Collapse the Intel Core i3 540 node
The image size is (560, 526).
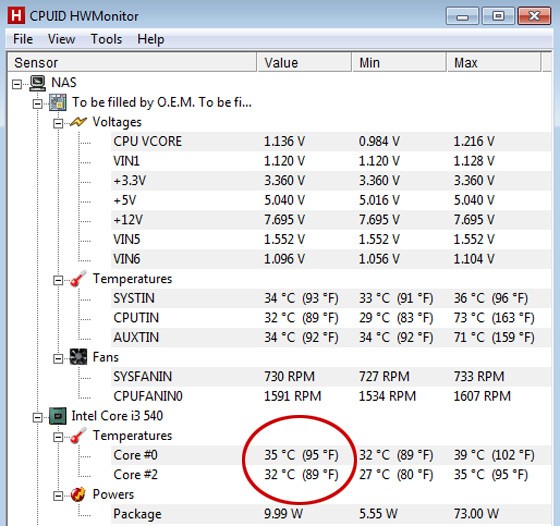coord(38,417)
